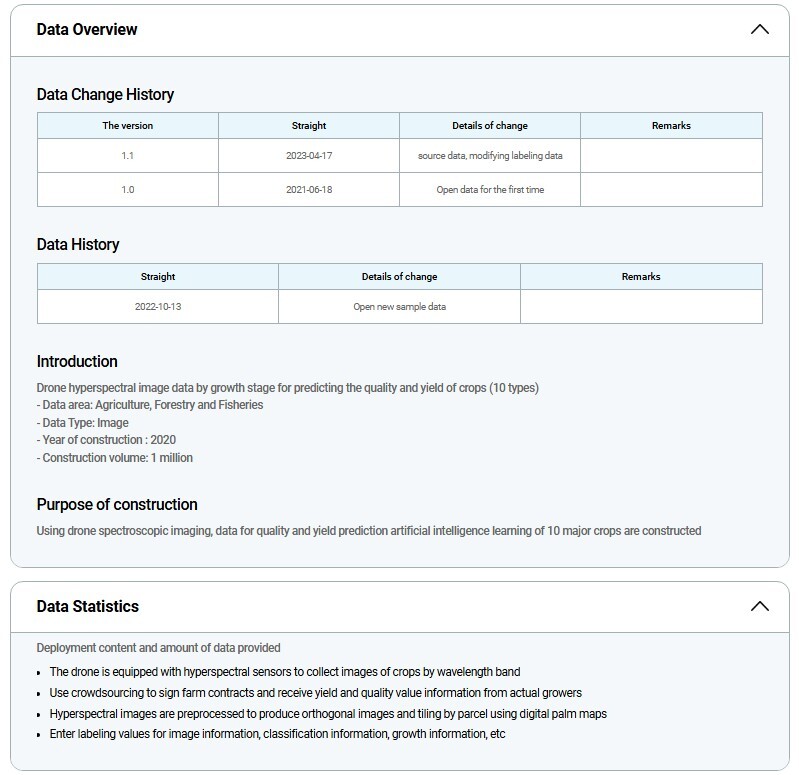Select "Open data for the first time" cell

[490, 190]
